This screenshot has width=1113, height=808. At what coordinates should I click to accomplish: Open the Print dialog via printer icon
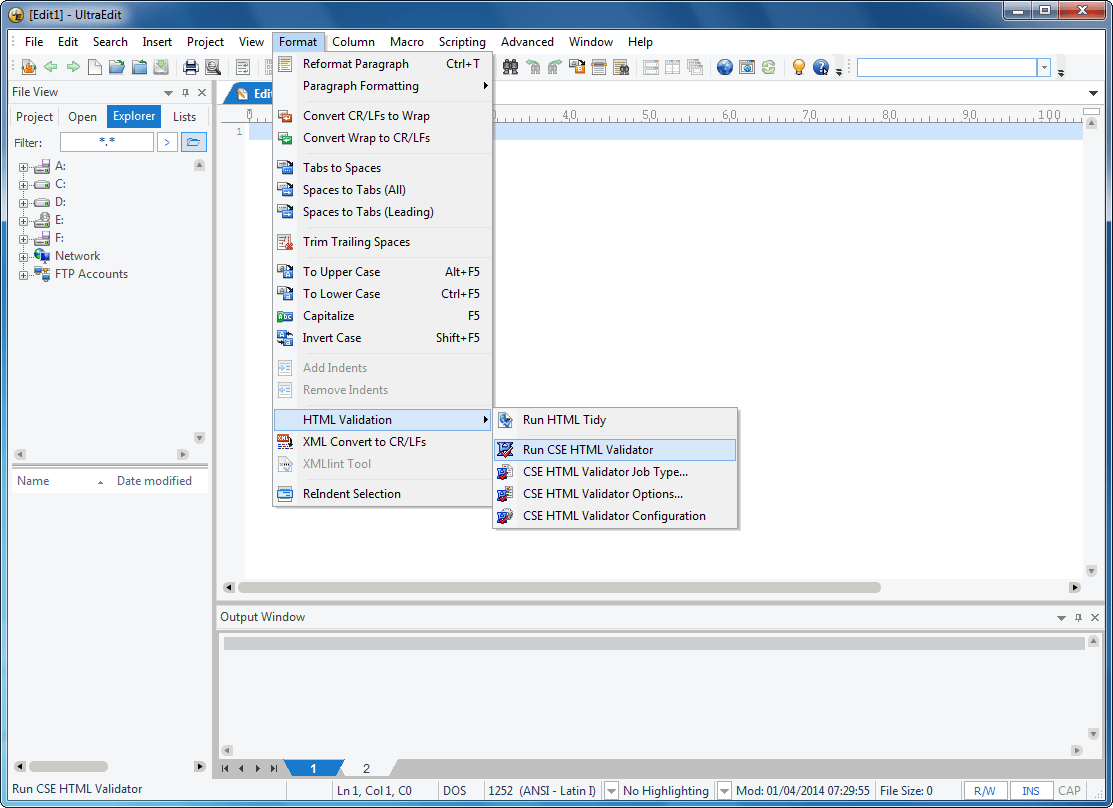click(190, 66)
